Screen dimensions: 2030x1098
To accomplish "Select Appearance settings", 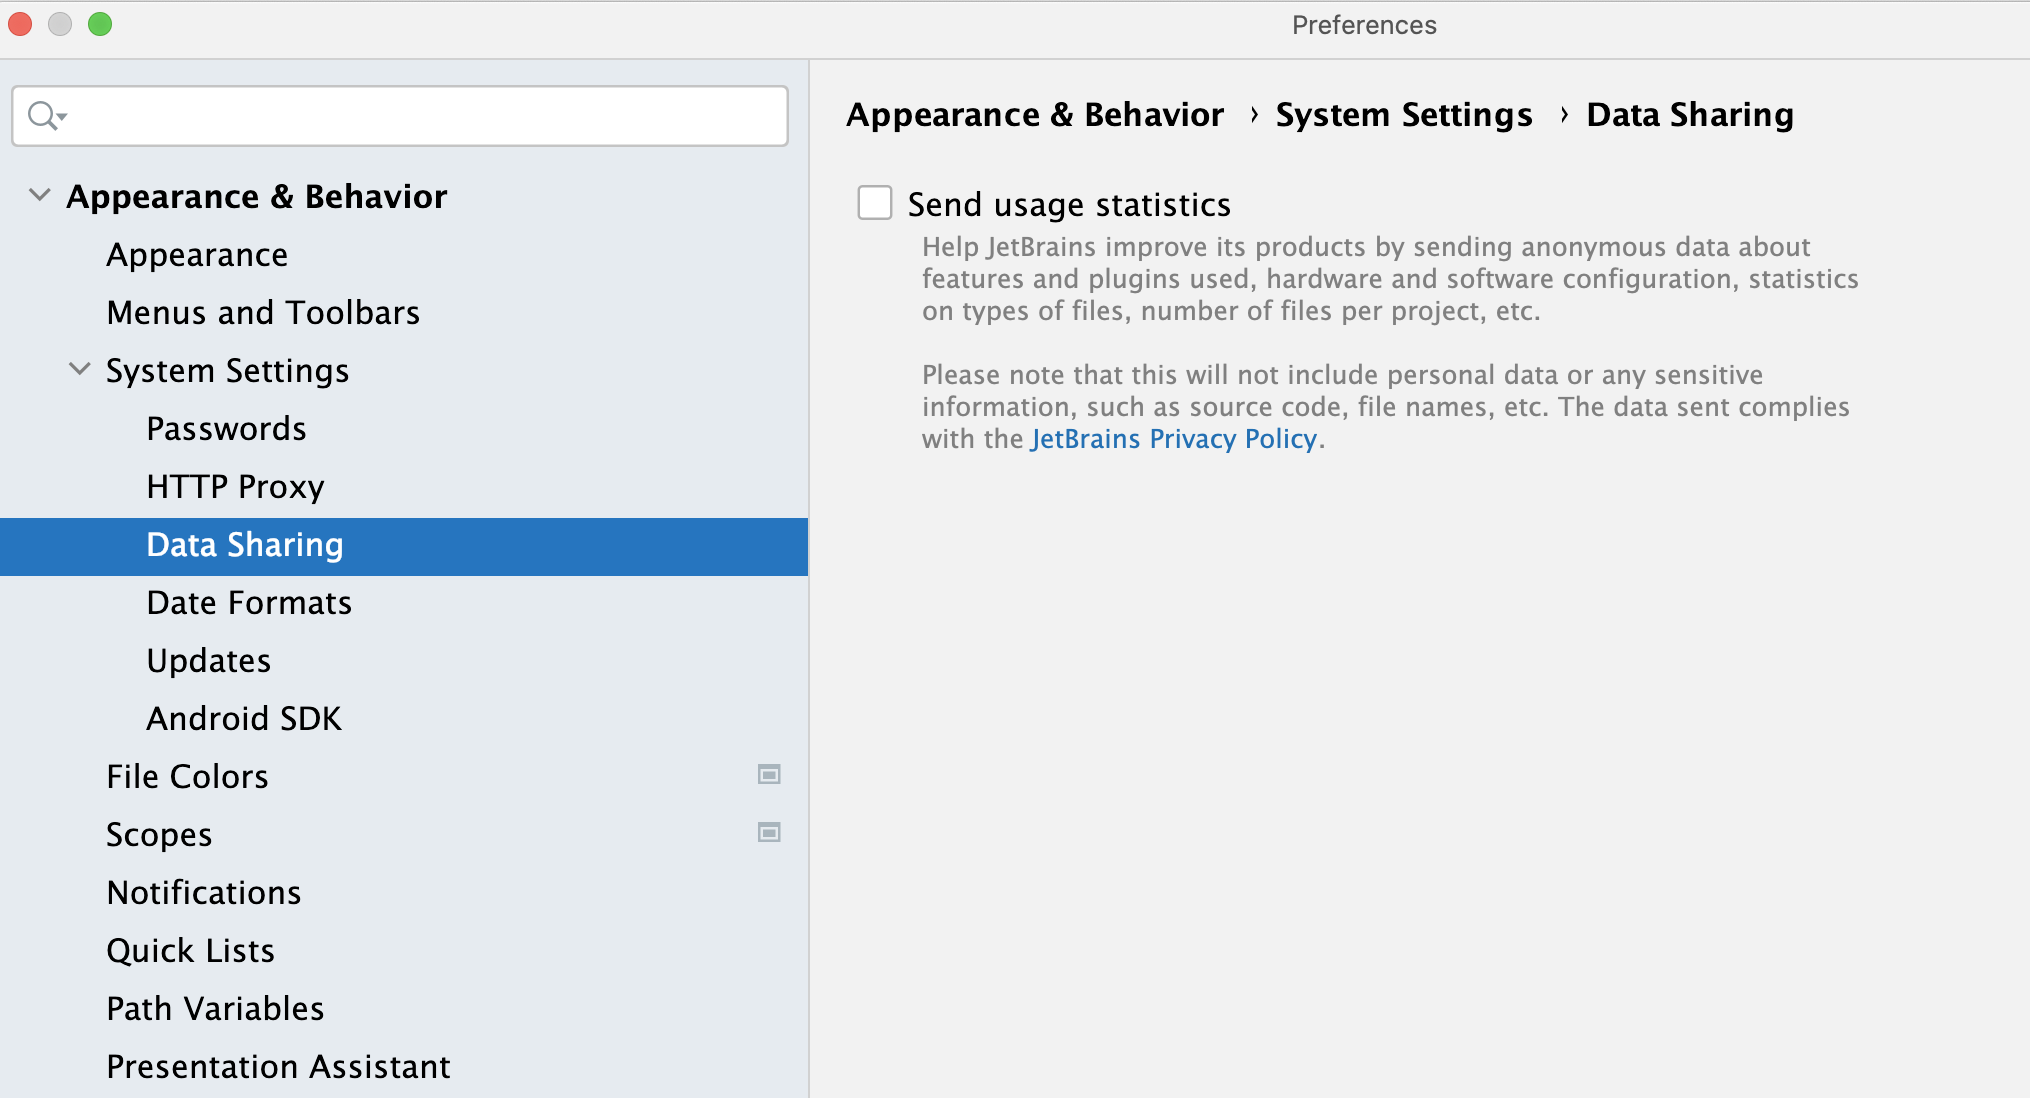I will pyautogui.click(x=199, y=254).
